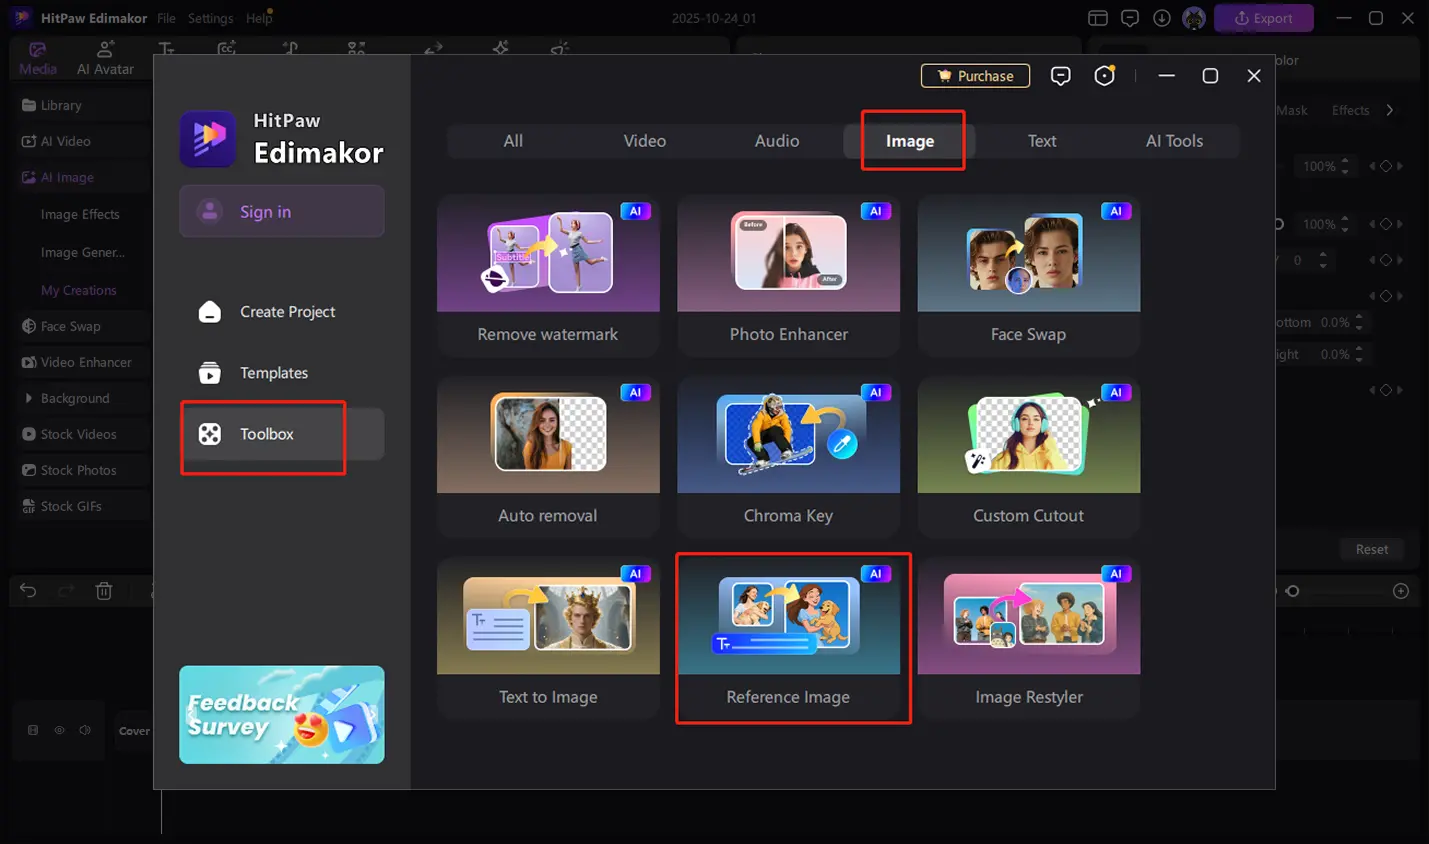This screenshot has width=1429, height=844.
Task: Open the Chroma Key tool
Action: coord(788,455)
